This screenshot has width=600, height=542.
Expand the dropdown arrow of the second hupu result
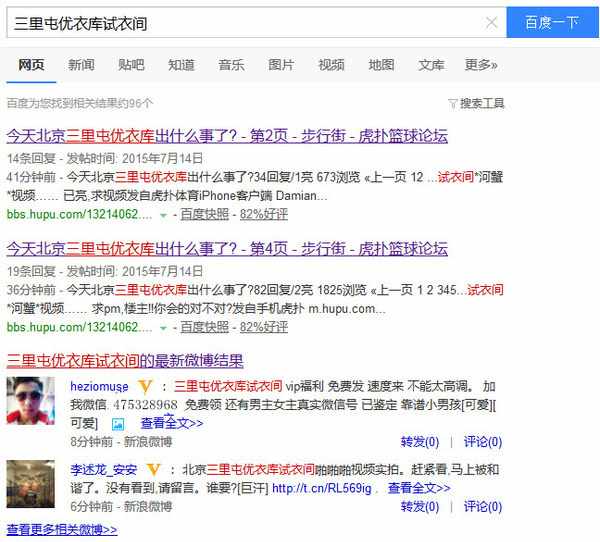point(163,328)
